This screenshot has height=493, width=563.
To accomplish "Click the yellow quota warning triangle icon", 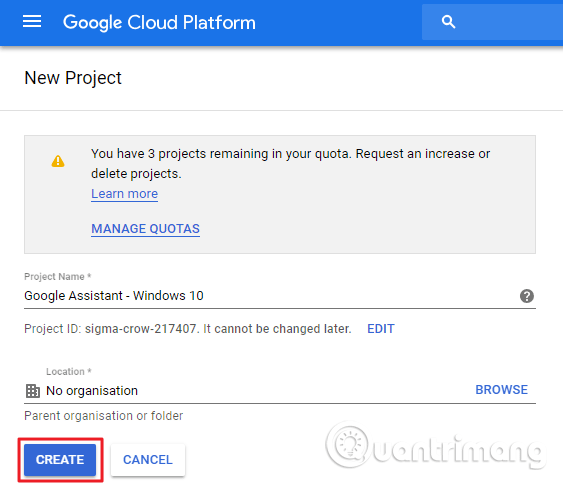I will 58,161.
